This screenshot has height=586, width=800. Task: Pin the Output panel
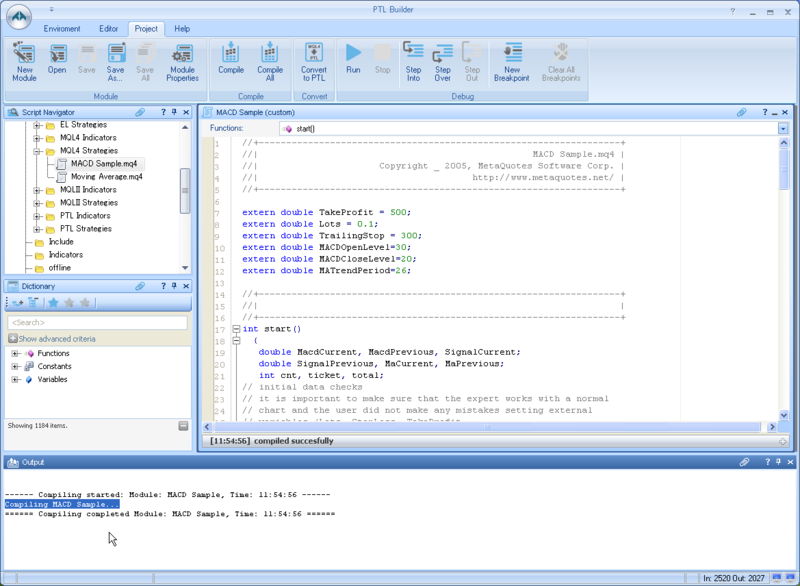tap(779, 462)
